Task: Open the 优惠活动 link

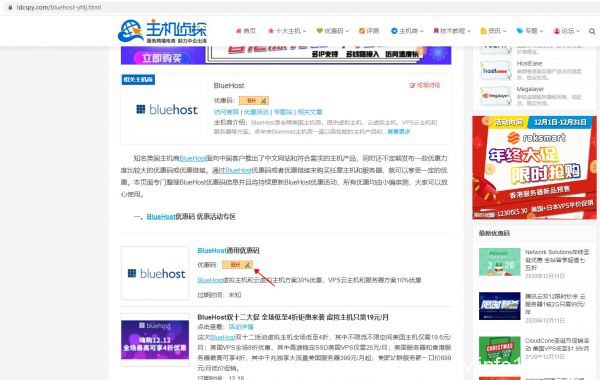Action: (256, 112)
